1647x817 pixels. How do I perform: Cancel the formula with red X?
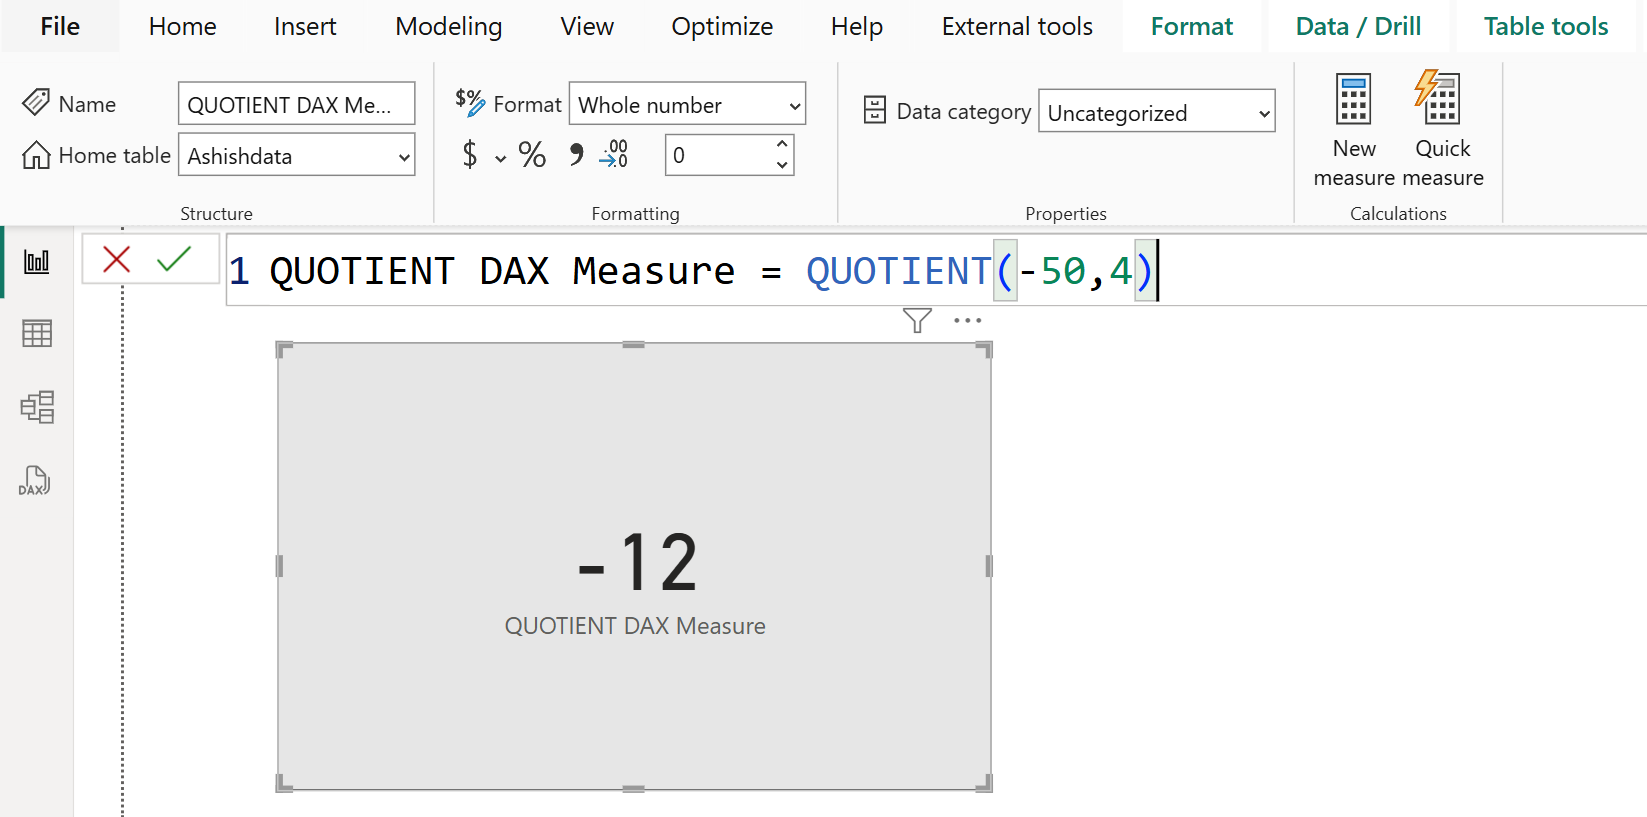point(117,260)
